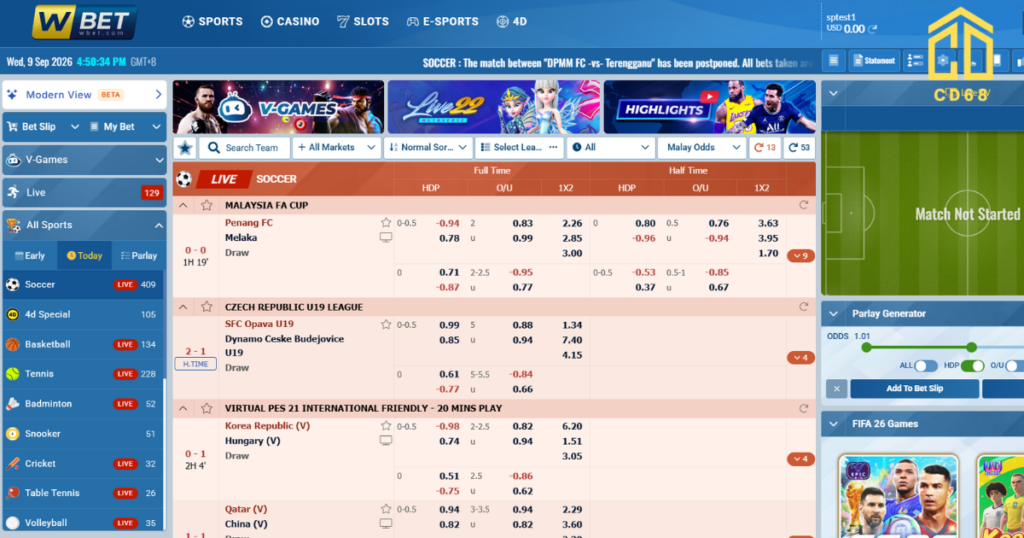The height and width of the screenshot is (538, 1024).
Task: Refresh the USD balance
Action: (872, 29)
